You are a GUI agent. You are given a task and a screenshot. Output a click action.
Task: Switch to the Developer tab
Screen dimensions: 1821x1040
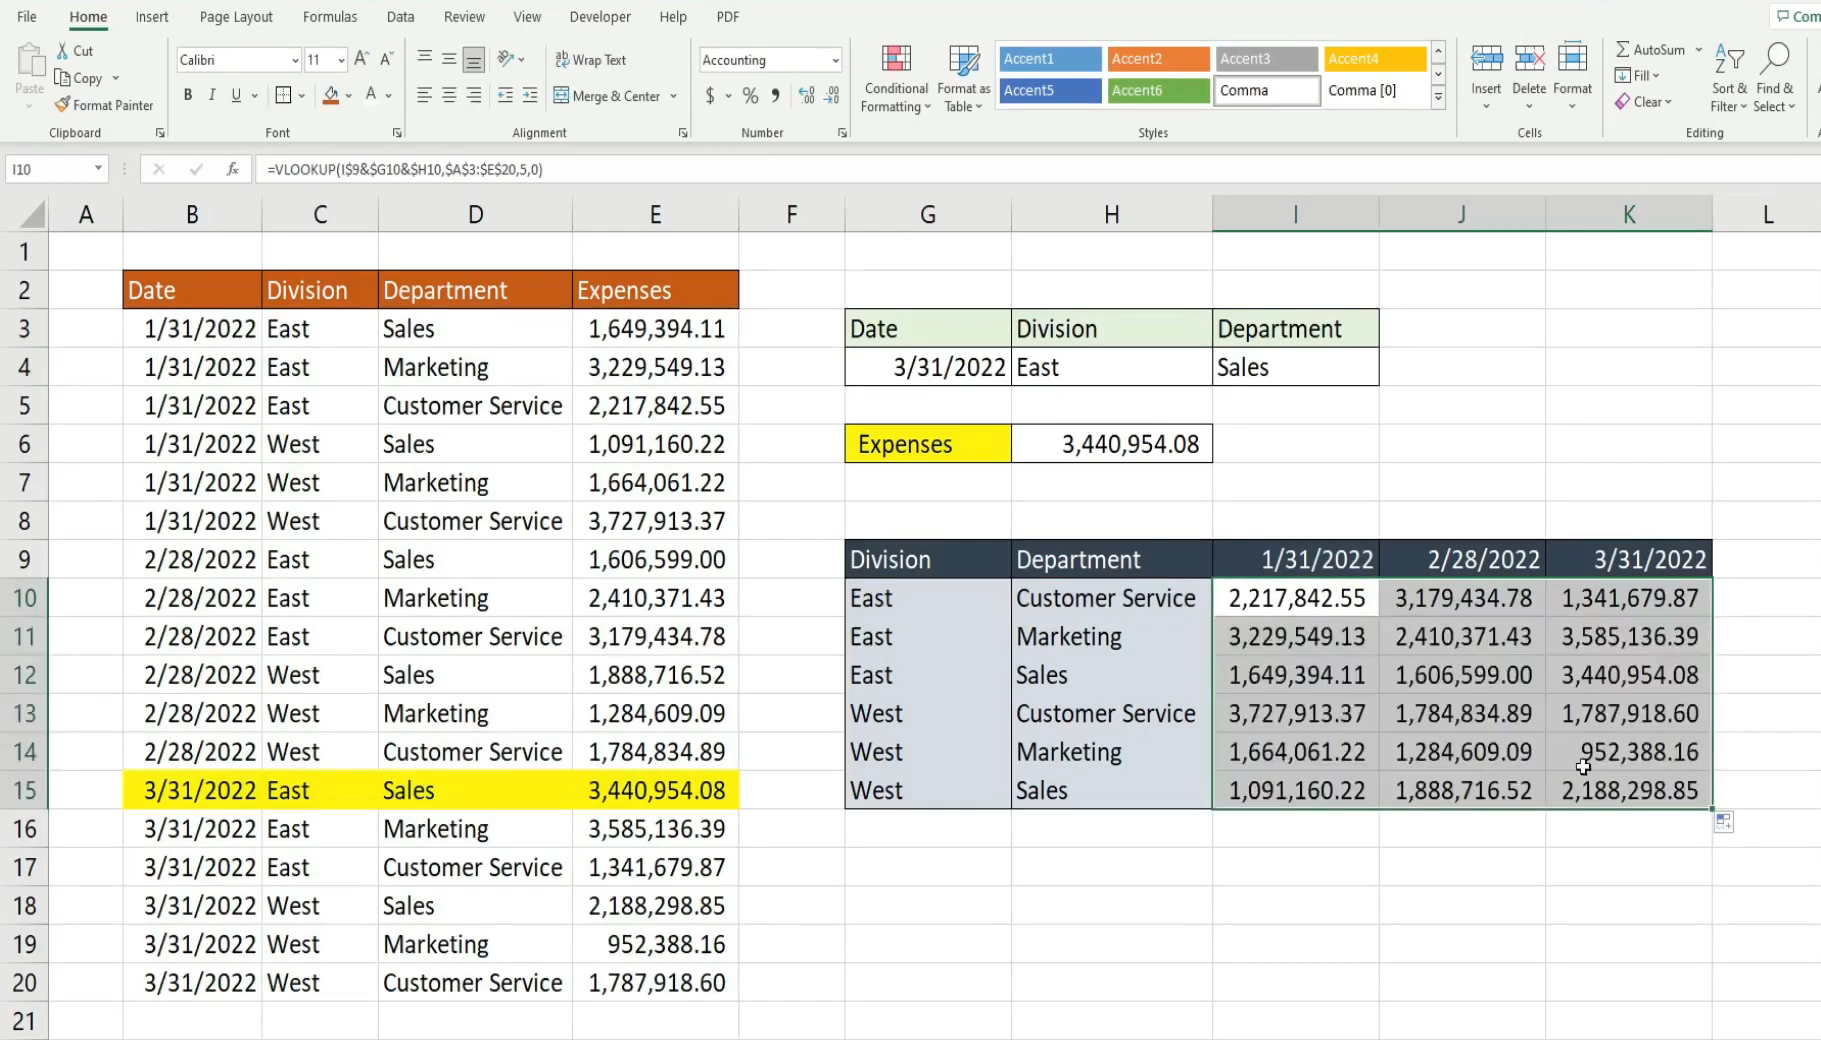[x=600, y=17]
